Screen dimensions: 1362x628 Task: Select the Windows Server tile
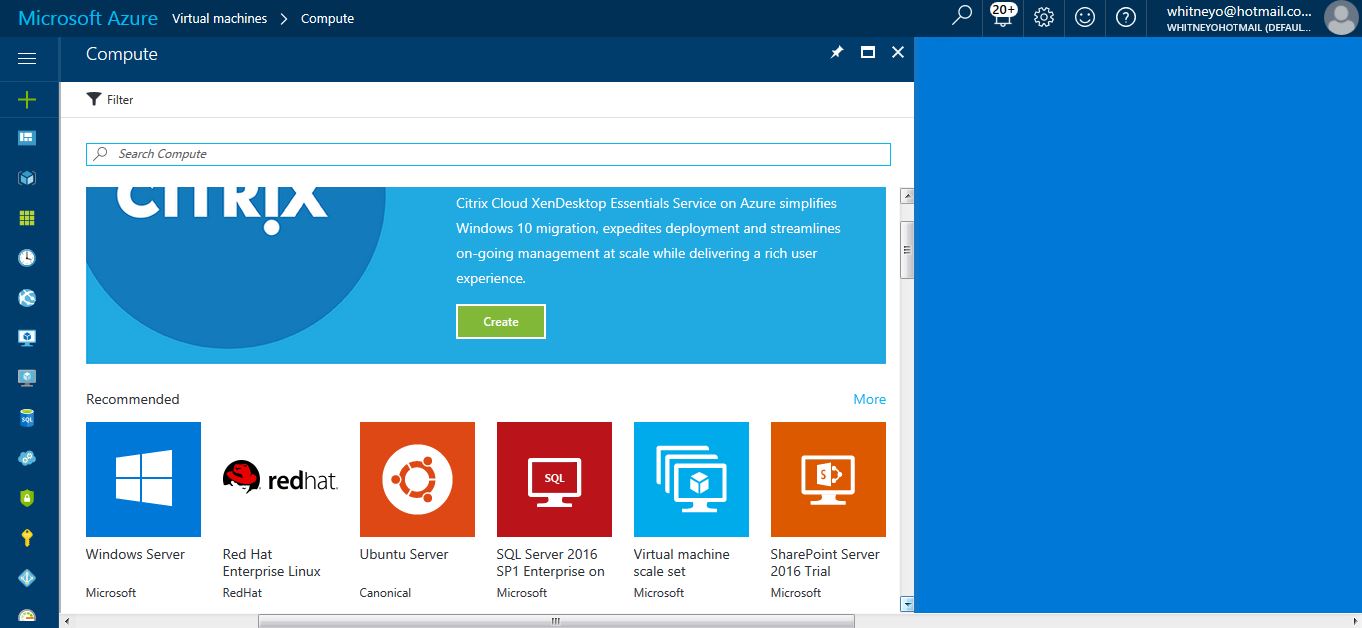tap(143, 510)
